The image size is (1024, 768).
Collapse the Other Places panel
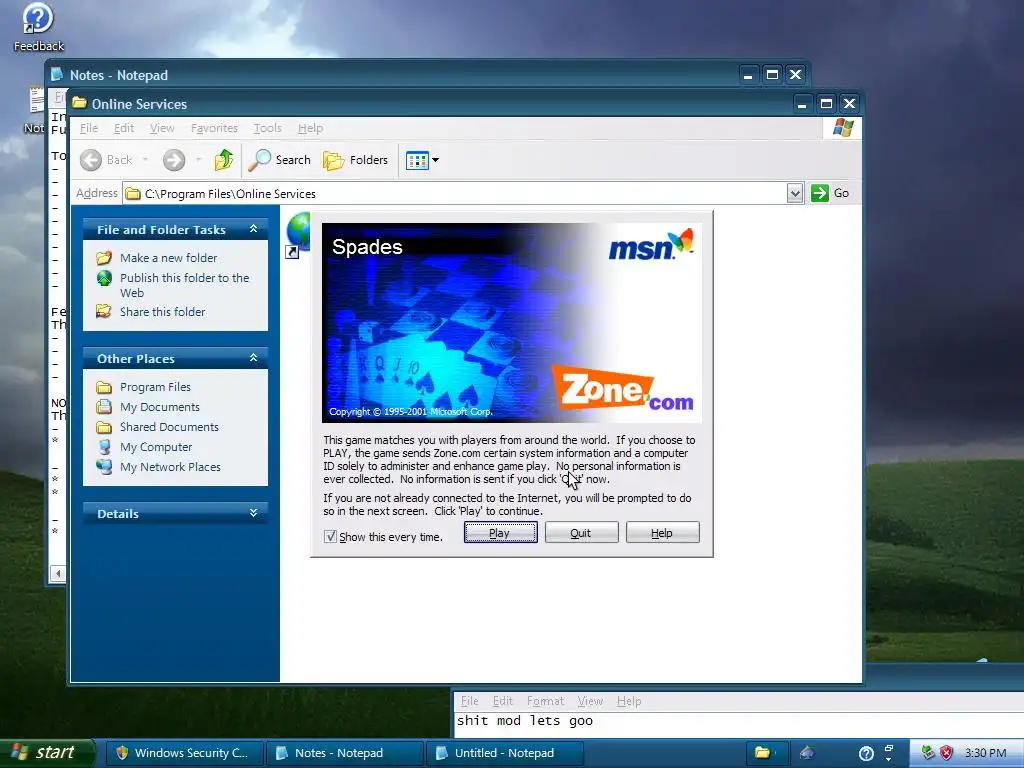click(253, 358)
